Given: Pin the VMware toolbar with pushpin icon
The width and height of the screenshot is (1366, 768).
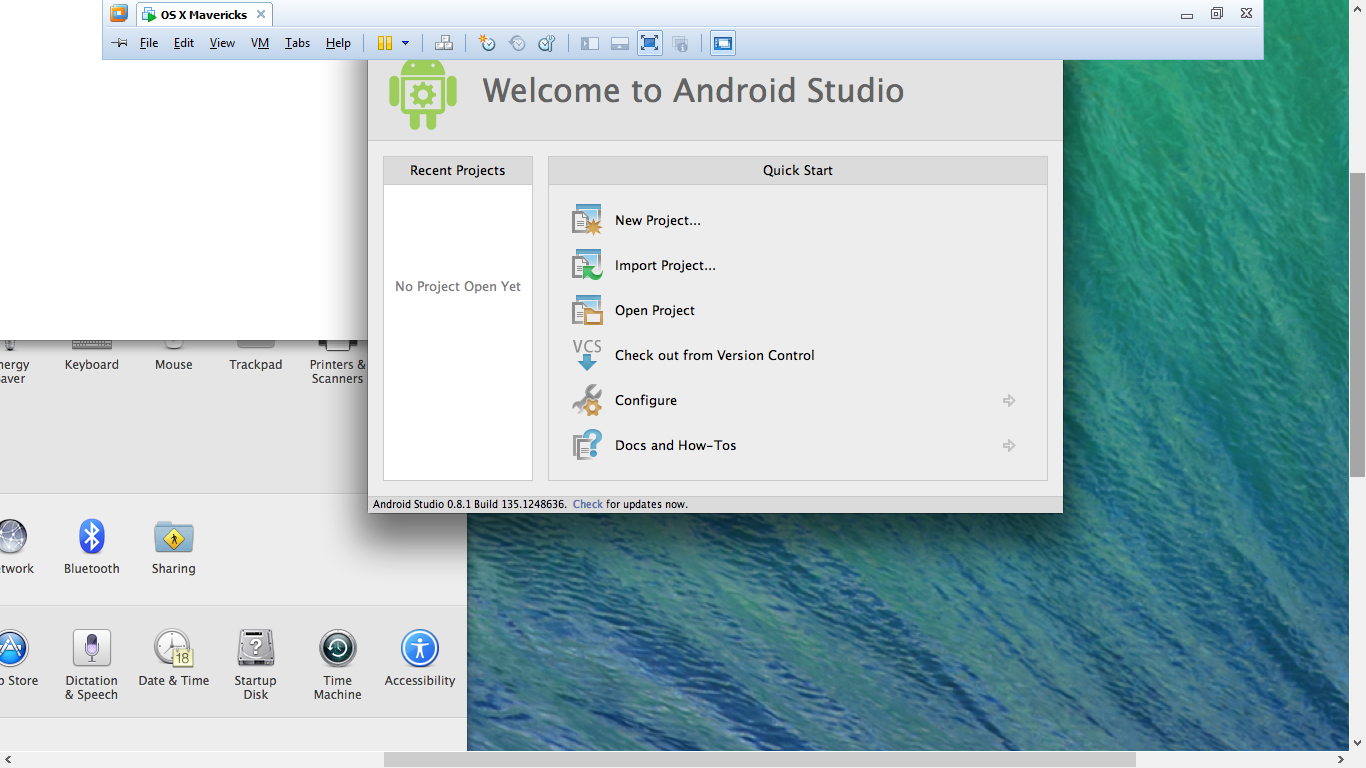Looking at the screenshot, I should [x=119, y=43].
